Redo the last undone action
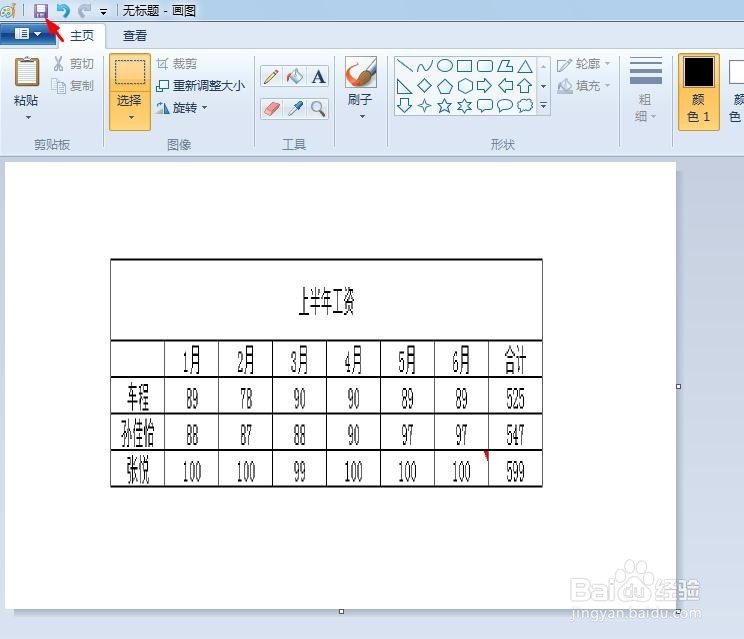The height and width of the screenshot is (639, 744). point(84,10)
